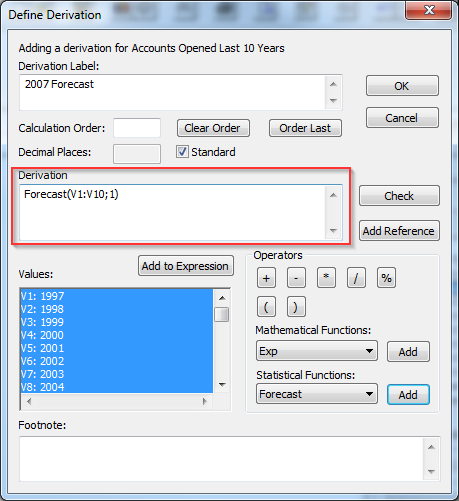The image size is (459, 501).
Task: Click the Order Last button
Action: click(305, 128)
